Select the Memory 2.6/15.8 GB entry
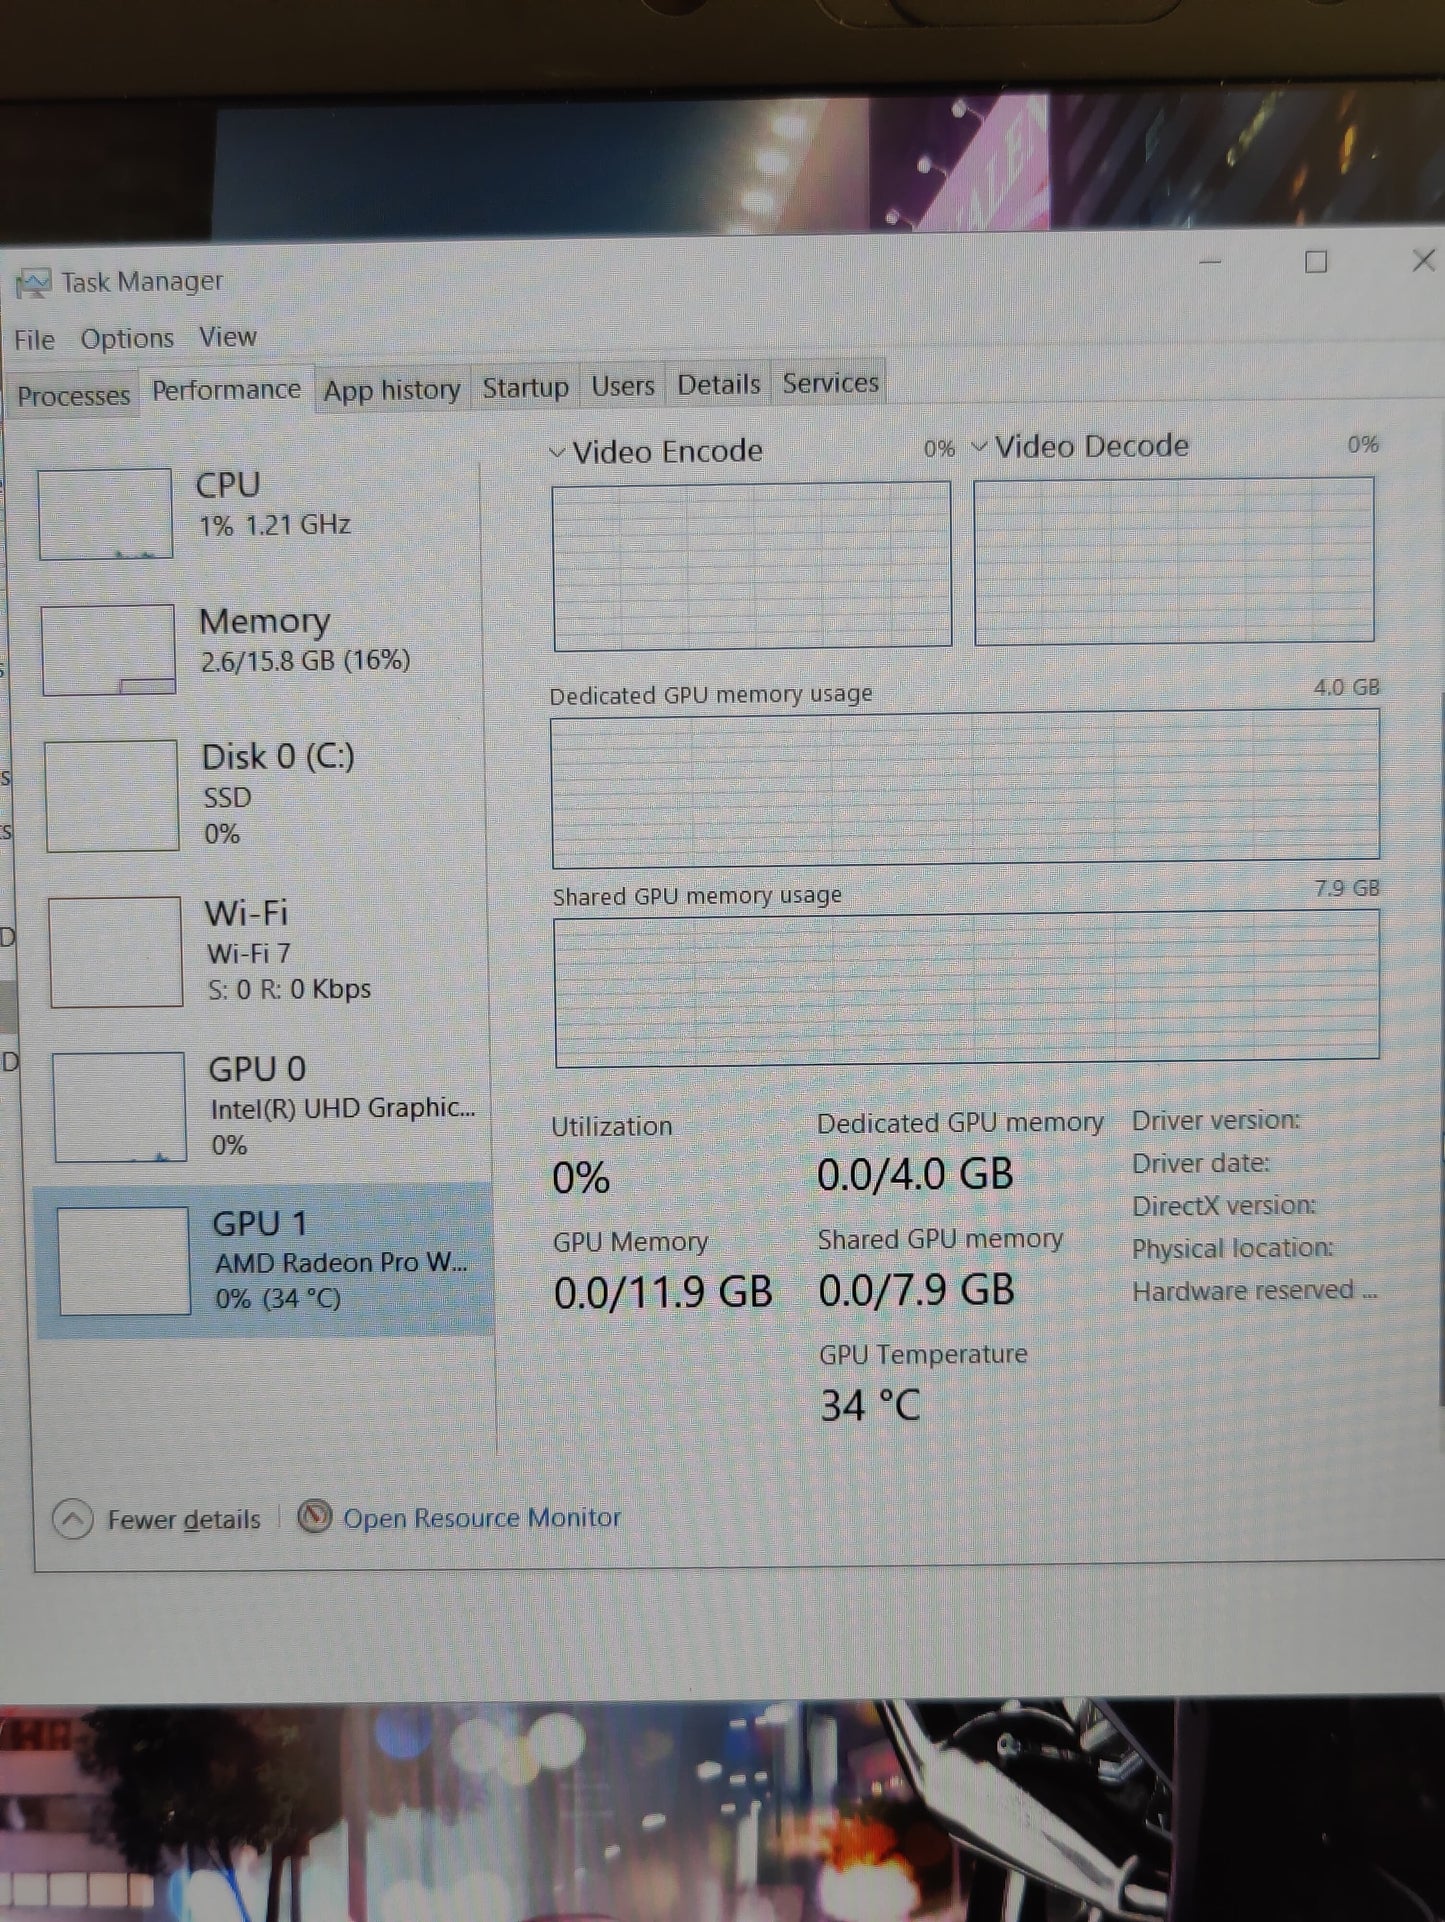 [x=260, y=649]
